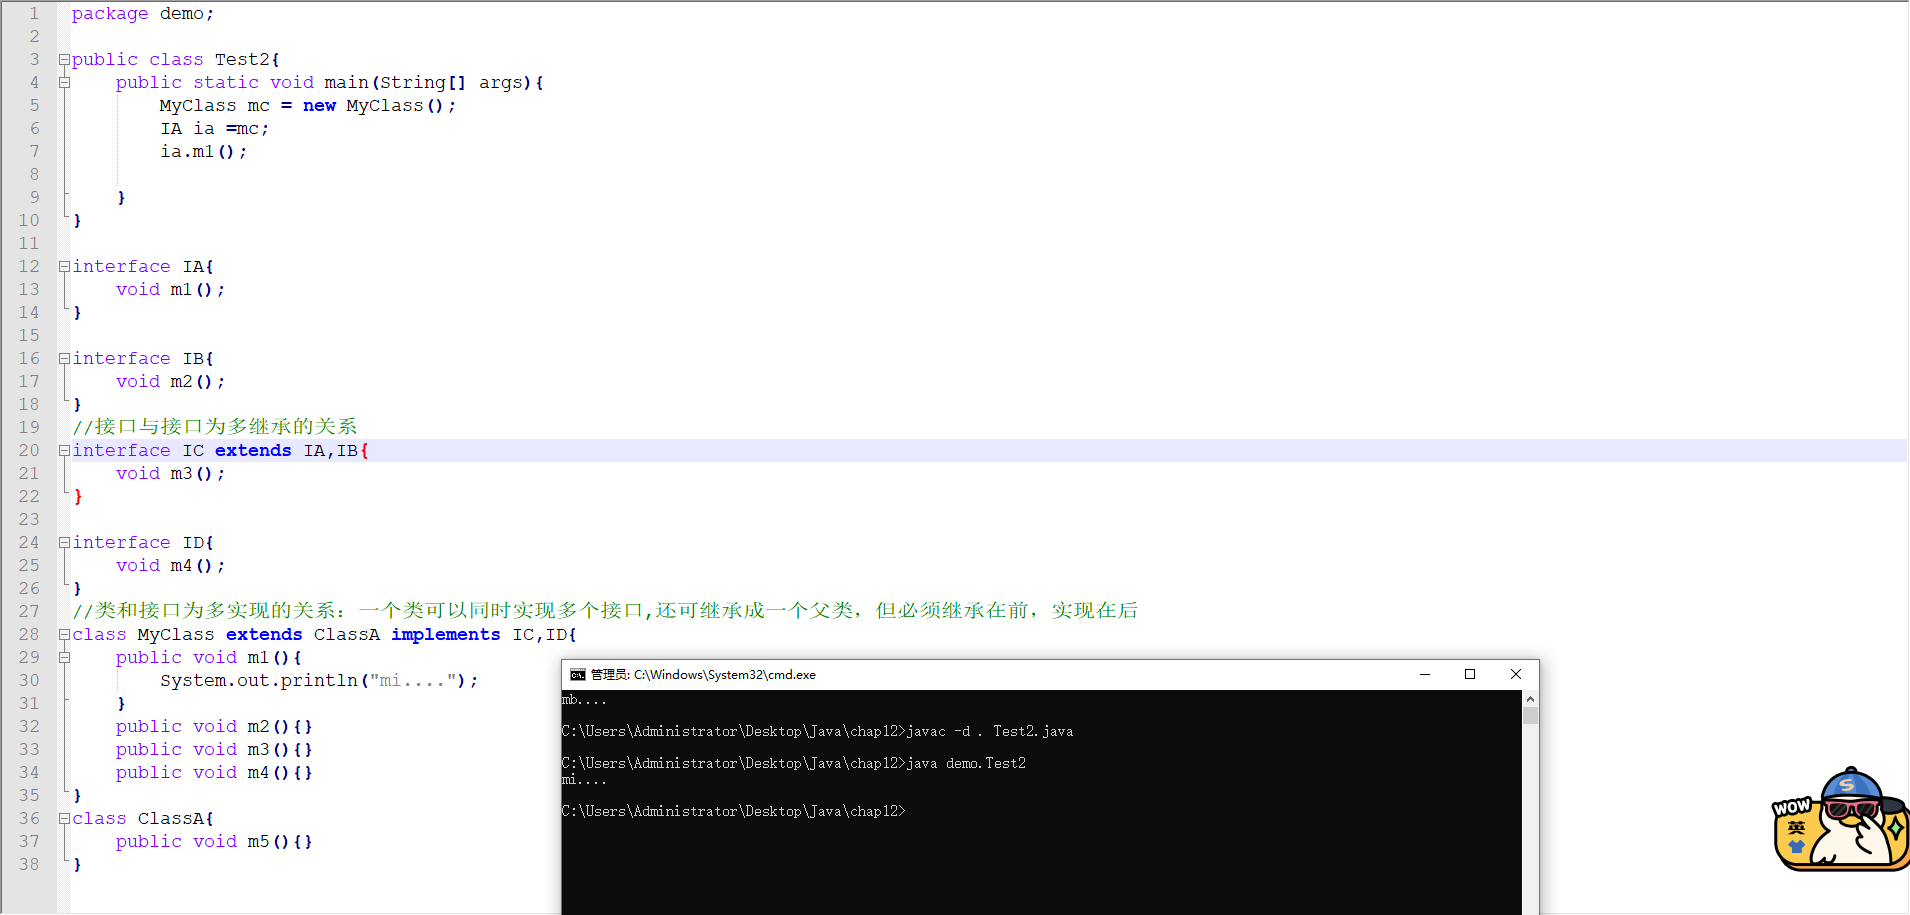Click the 'void m4();' declaration in interface ID
1910x915 pixels.
[170, 566]
